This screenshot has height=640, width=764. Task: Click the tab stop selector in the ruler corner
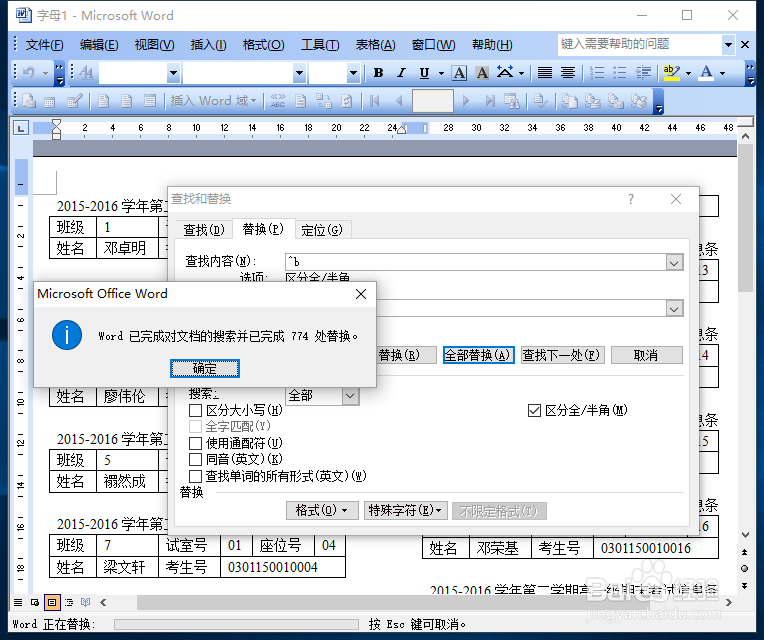20,128
